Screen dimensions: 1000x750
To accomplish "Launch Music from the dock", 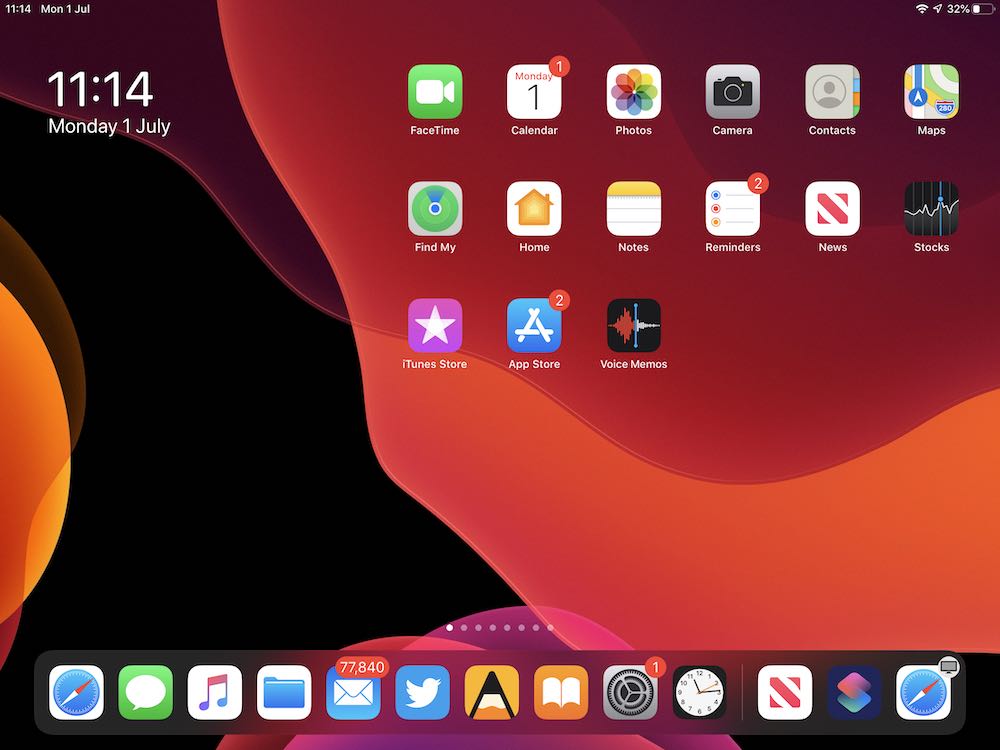I will pos(215,693).
